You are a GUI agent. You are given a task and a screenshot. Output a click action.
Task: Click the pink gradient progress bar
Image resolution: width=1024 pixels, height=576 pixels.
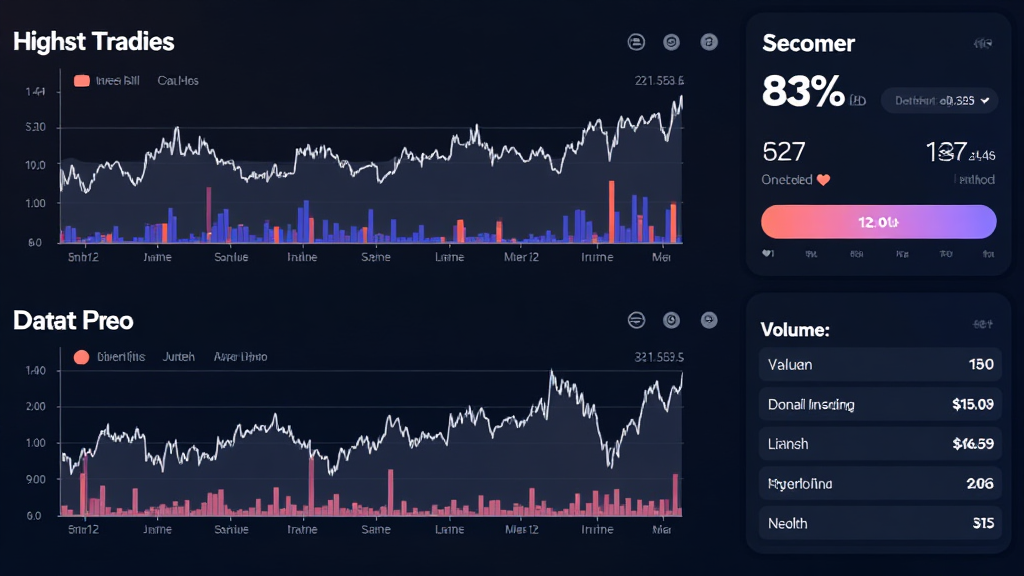[877, 221]
